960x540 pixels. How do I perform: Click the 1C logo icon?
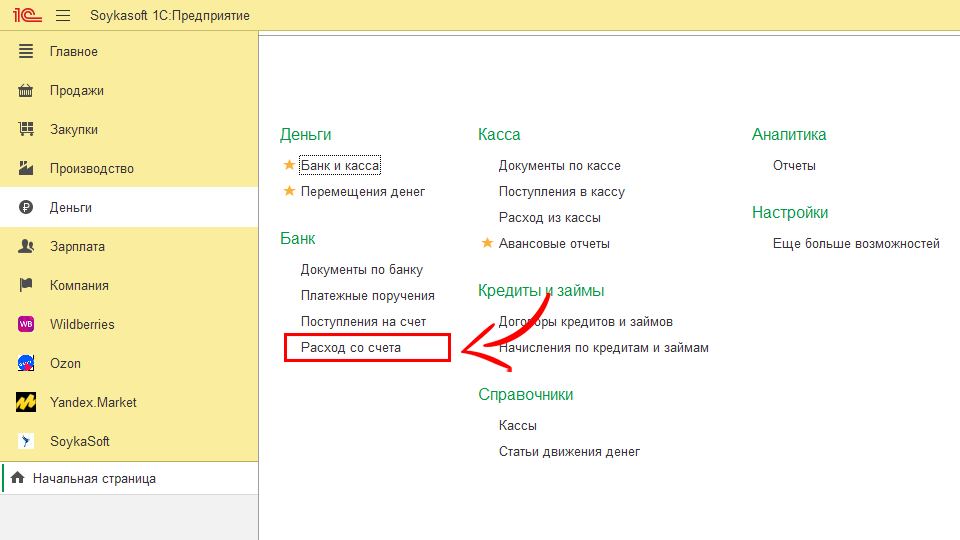coord(26,16)
